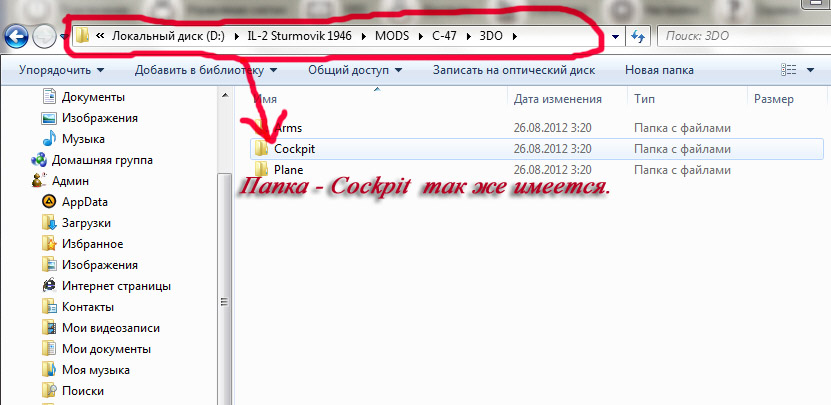Click 'MODS' breadcrumb segment
The width and height of the screenshot is (831, 405).
[x=393, y=36]
